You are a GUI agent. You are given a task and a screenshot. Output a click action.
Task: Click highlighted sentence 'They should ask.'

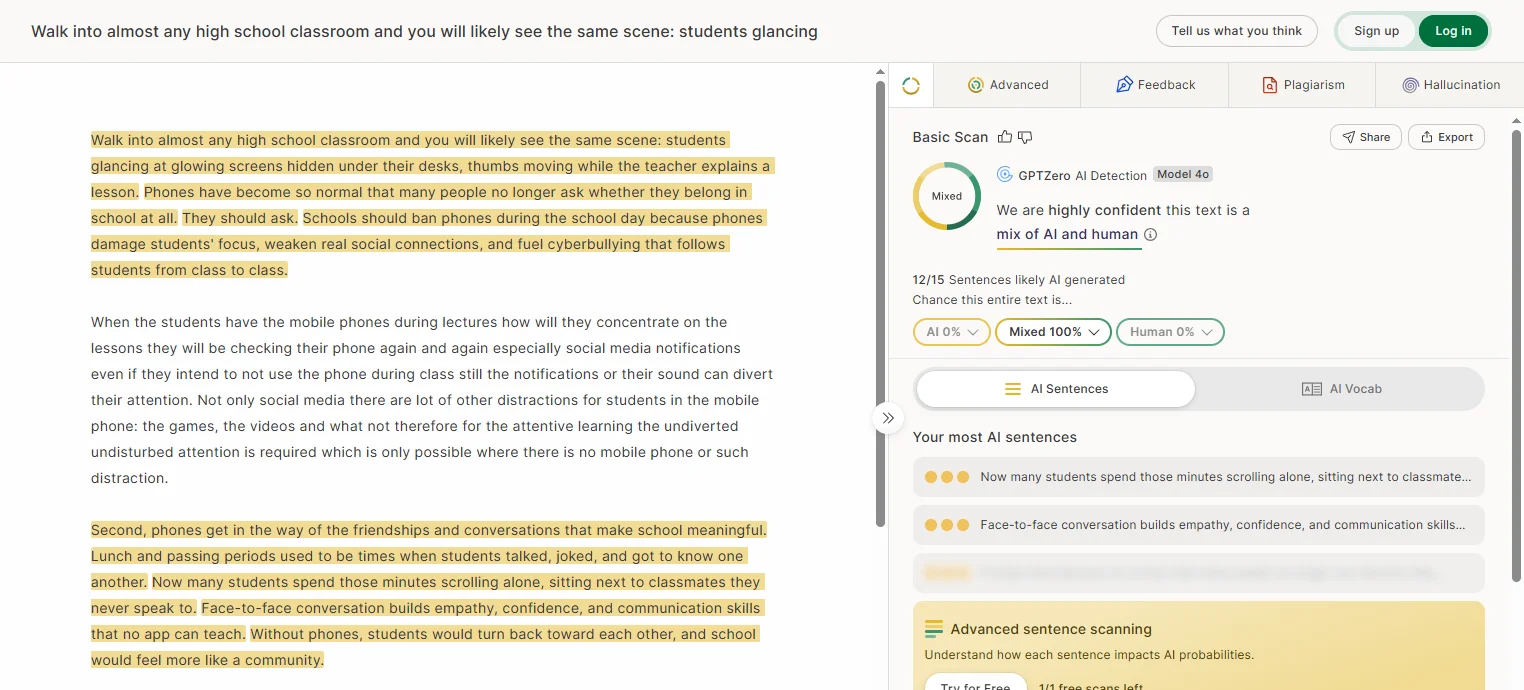coord(239,218)
